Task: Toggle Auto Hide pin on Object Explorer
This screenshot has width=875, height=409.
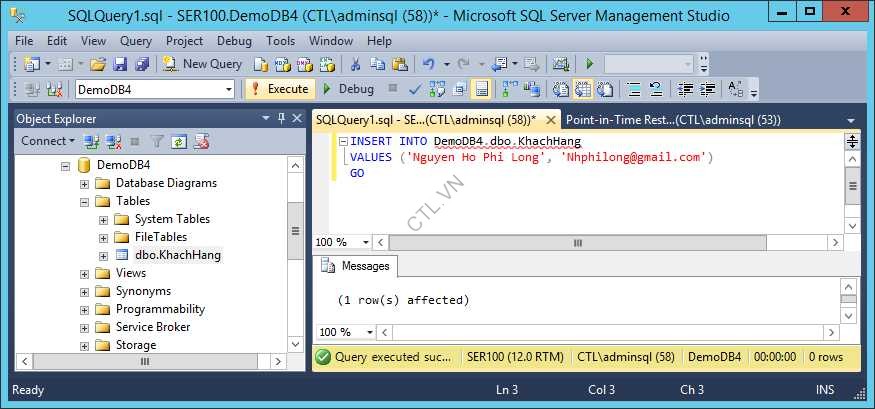Action: point(281,118)
